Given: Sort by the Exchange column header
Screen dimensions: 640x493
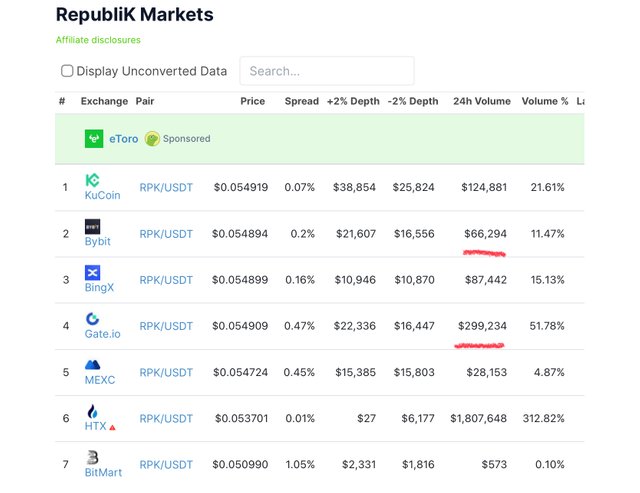Looking at the screenshot, I should click(104, 101).
